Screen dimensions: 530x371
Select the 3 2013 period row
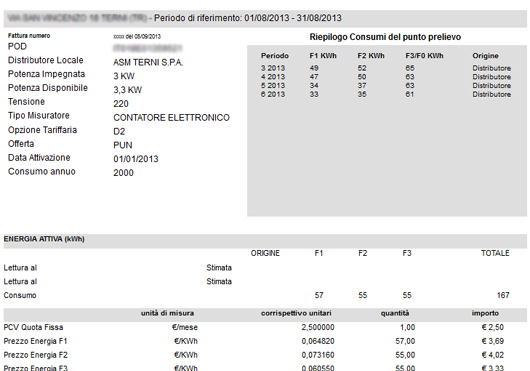[x=386, y=68]
